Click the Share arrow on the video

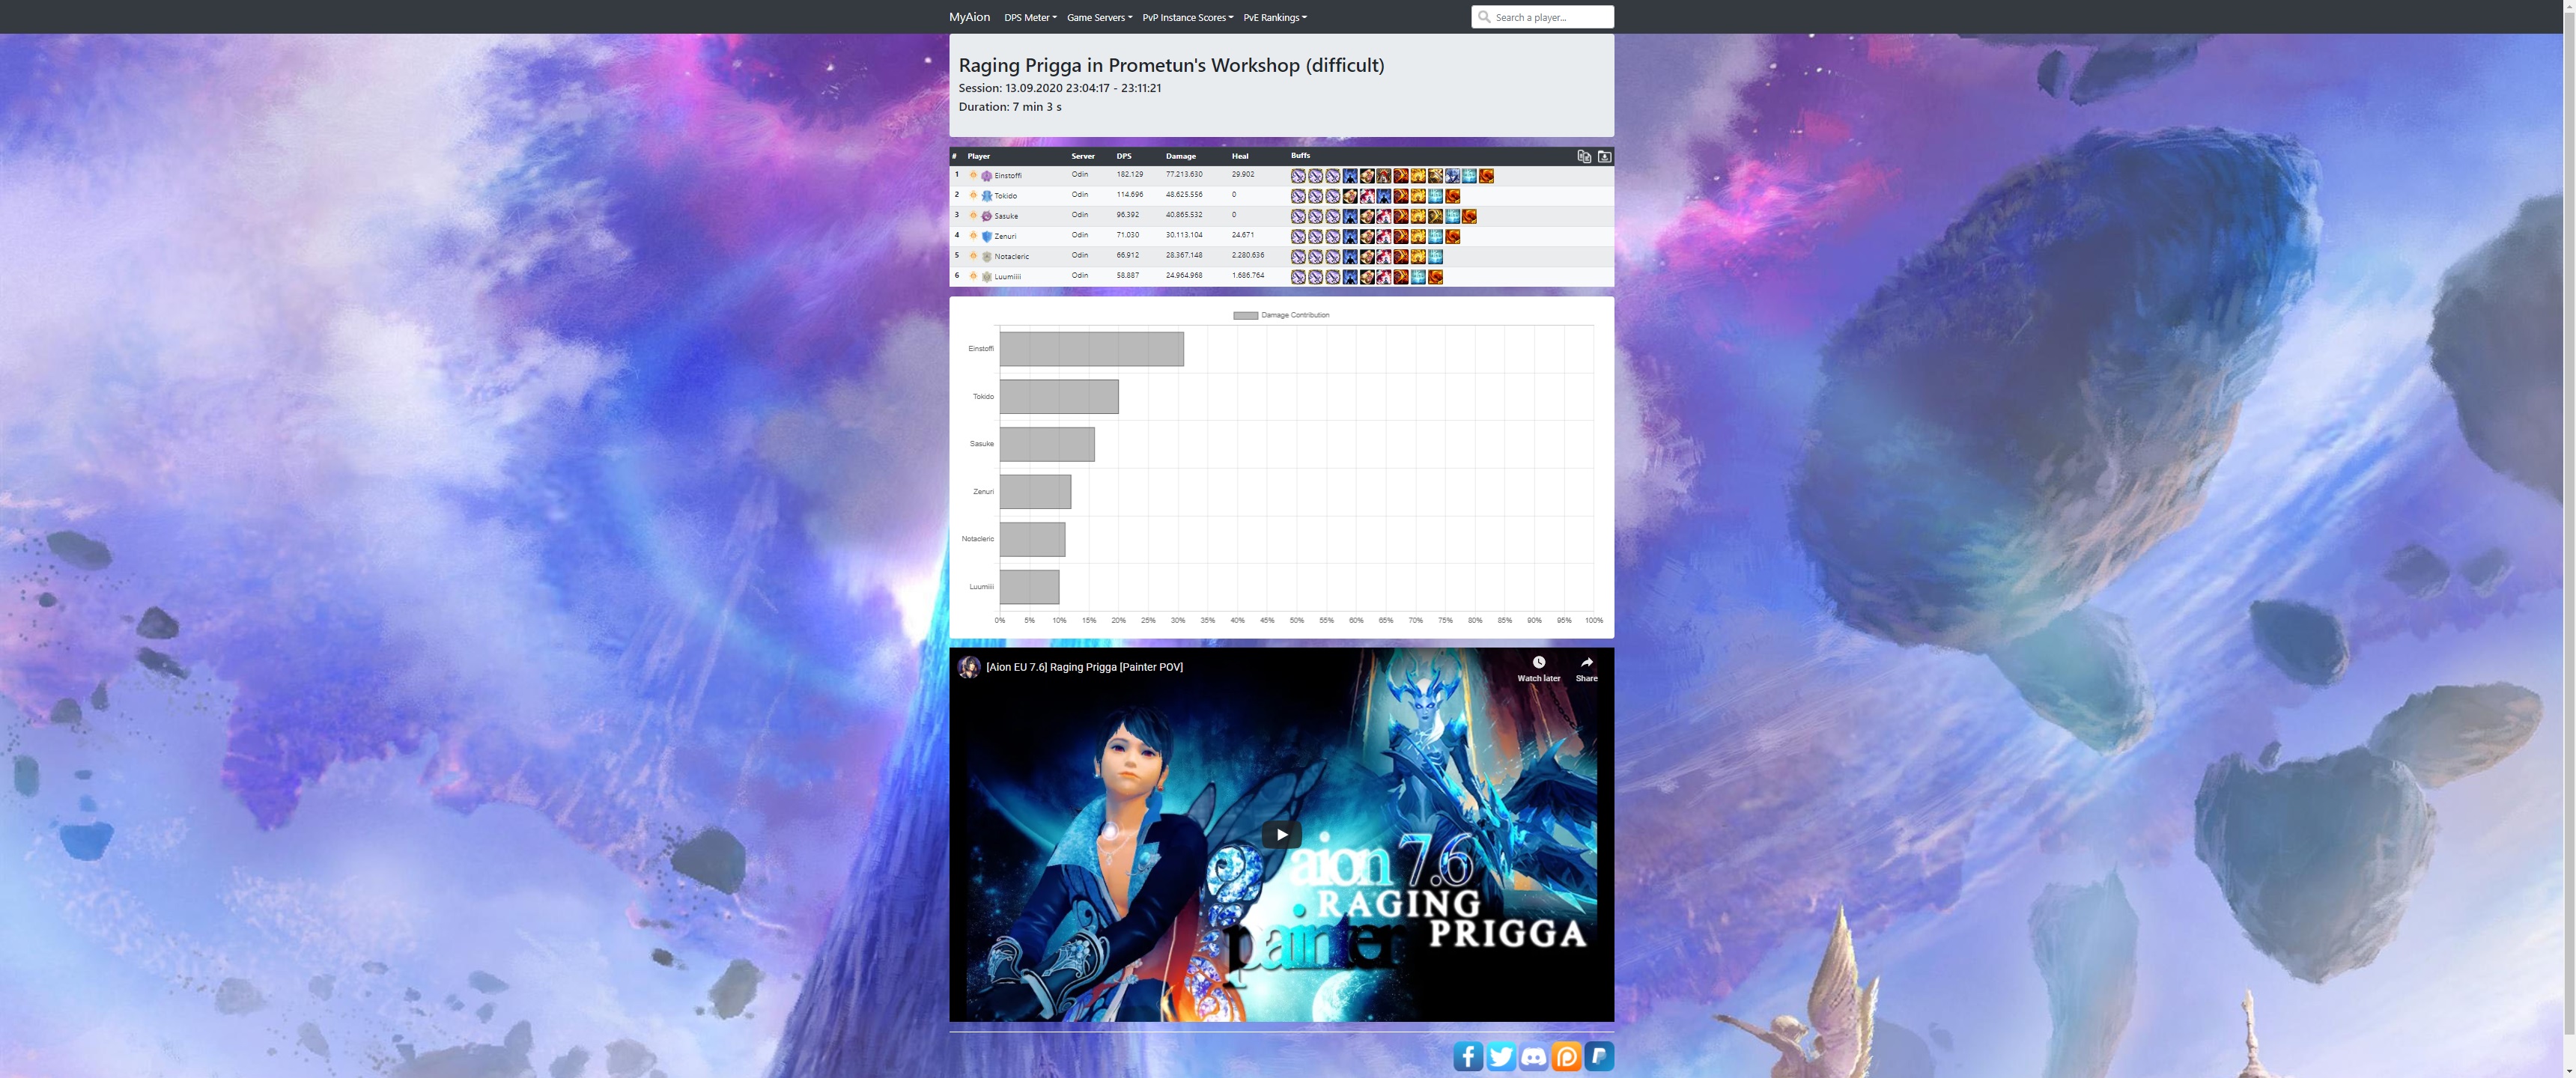coord(1586,662)
